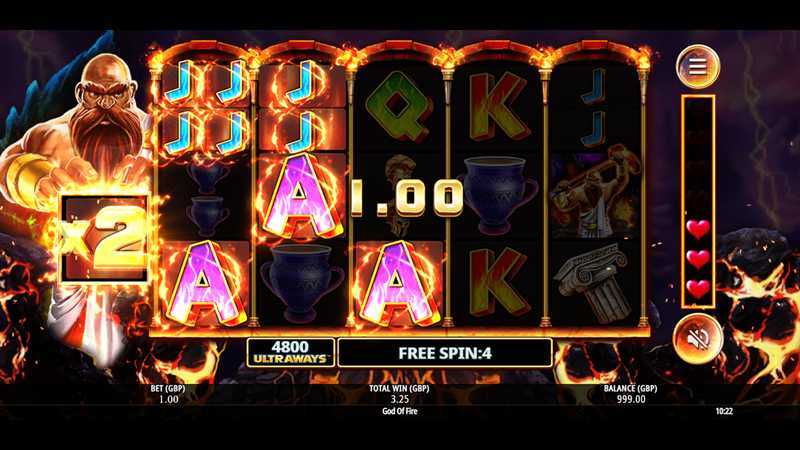Click the Total Win (GBP) value
Viewport: 800px width, 450px height.
399,399
